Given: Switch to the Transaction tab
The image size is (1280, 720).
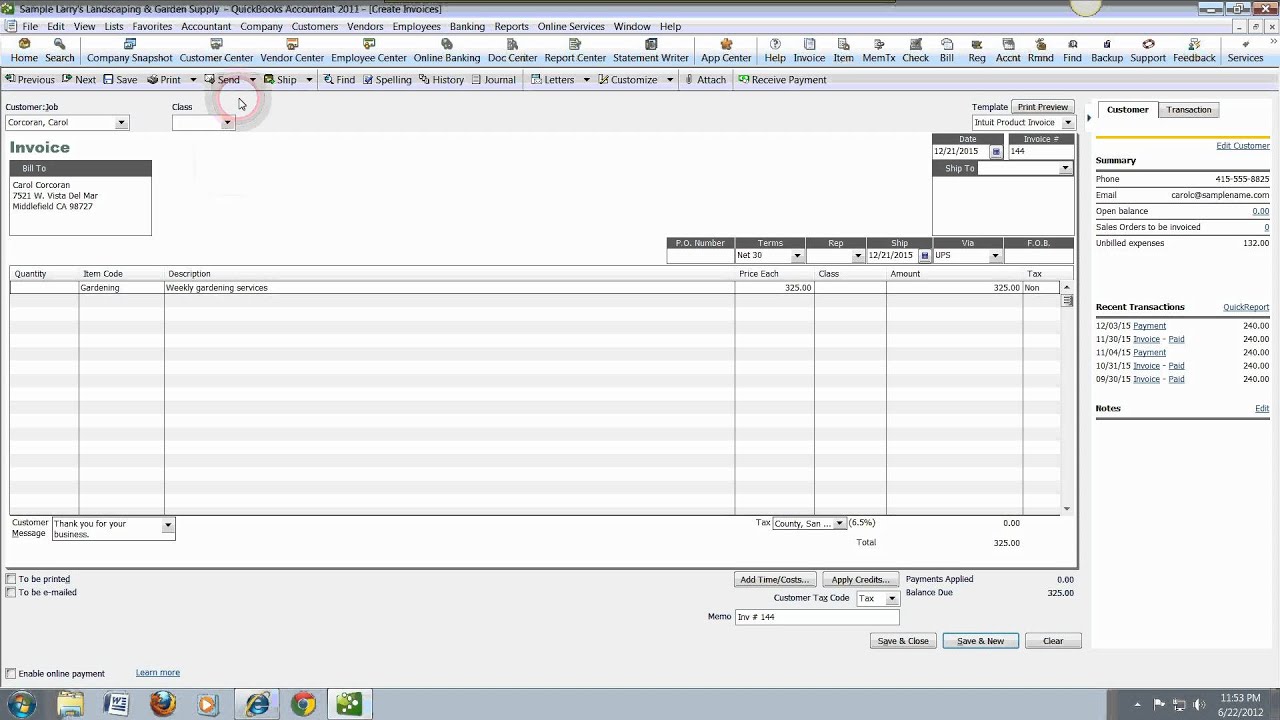Looking at the screenshot, I should pyautogui.click(x=1189, y=110).
